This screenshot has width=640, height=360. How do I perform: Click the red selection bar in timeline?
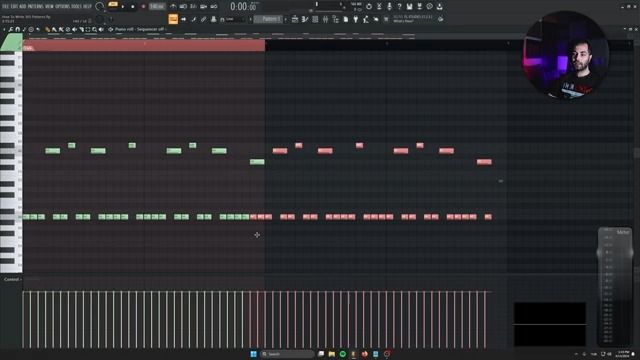144,45
